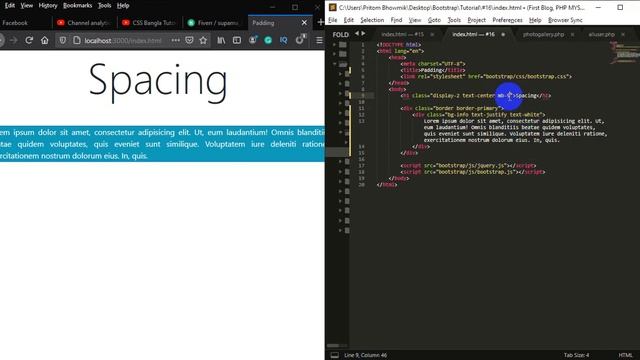Click the green Grammarly extension icon
The height and width of the screenshot is (360, 640).
pos(268,40)
